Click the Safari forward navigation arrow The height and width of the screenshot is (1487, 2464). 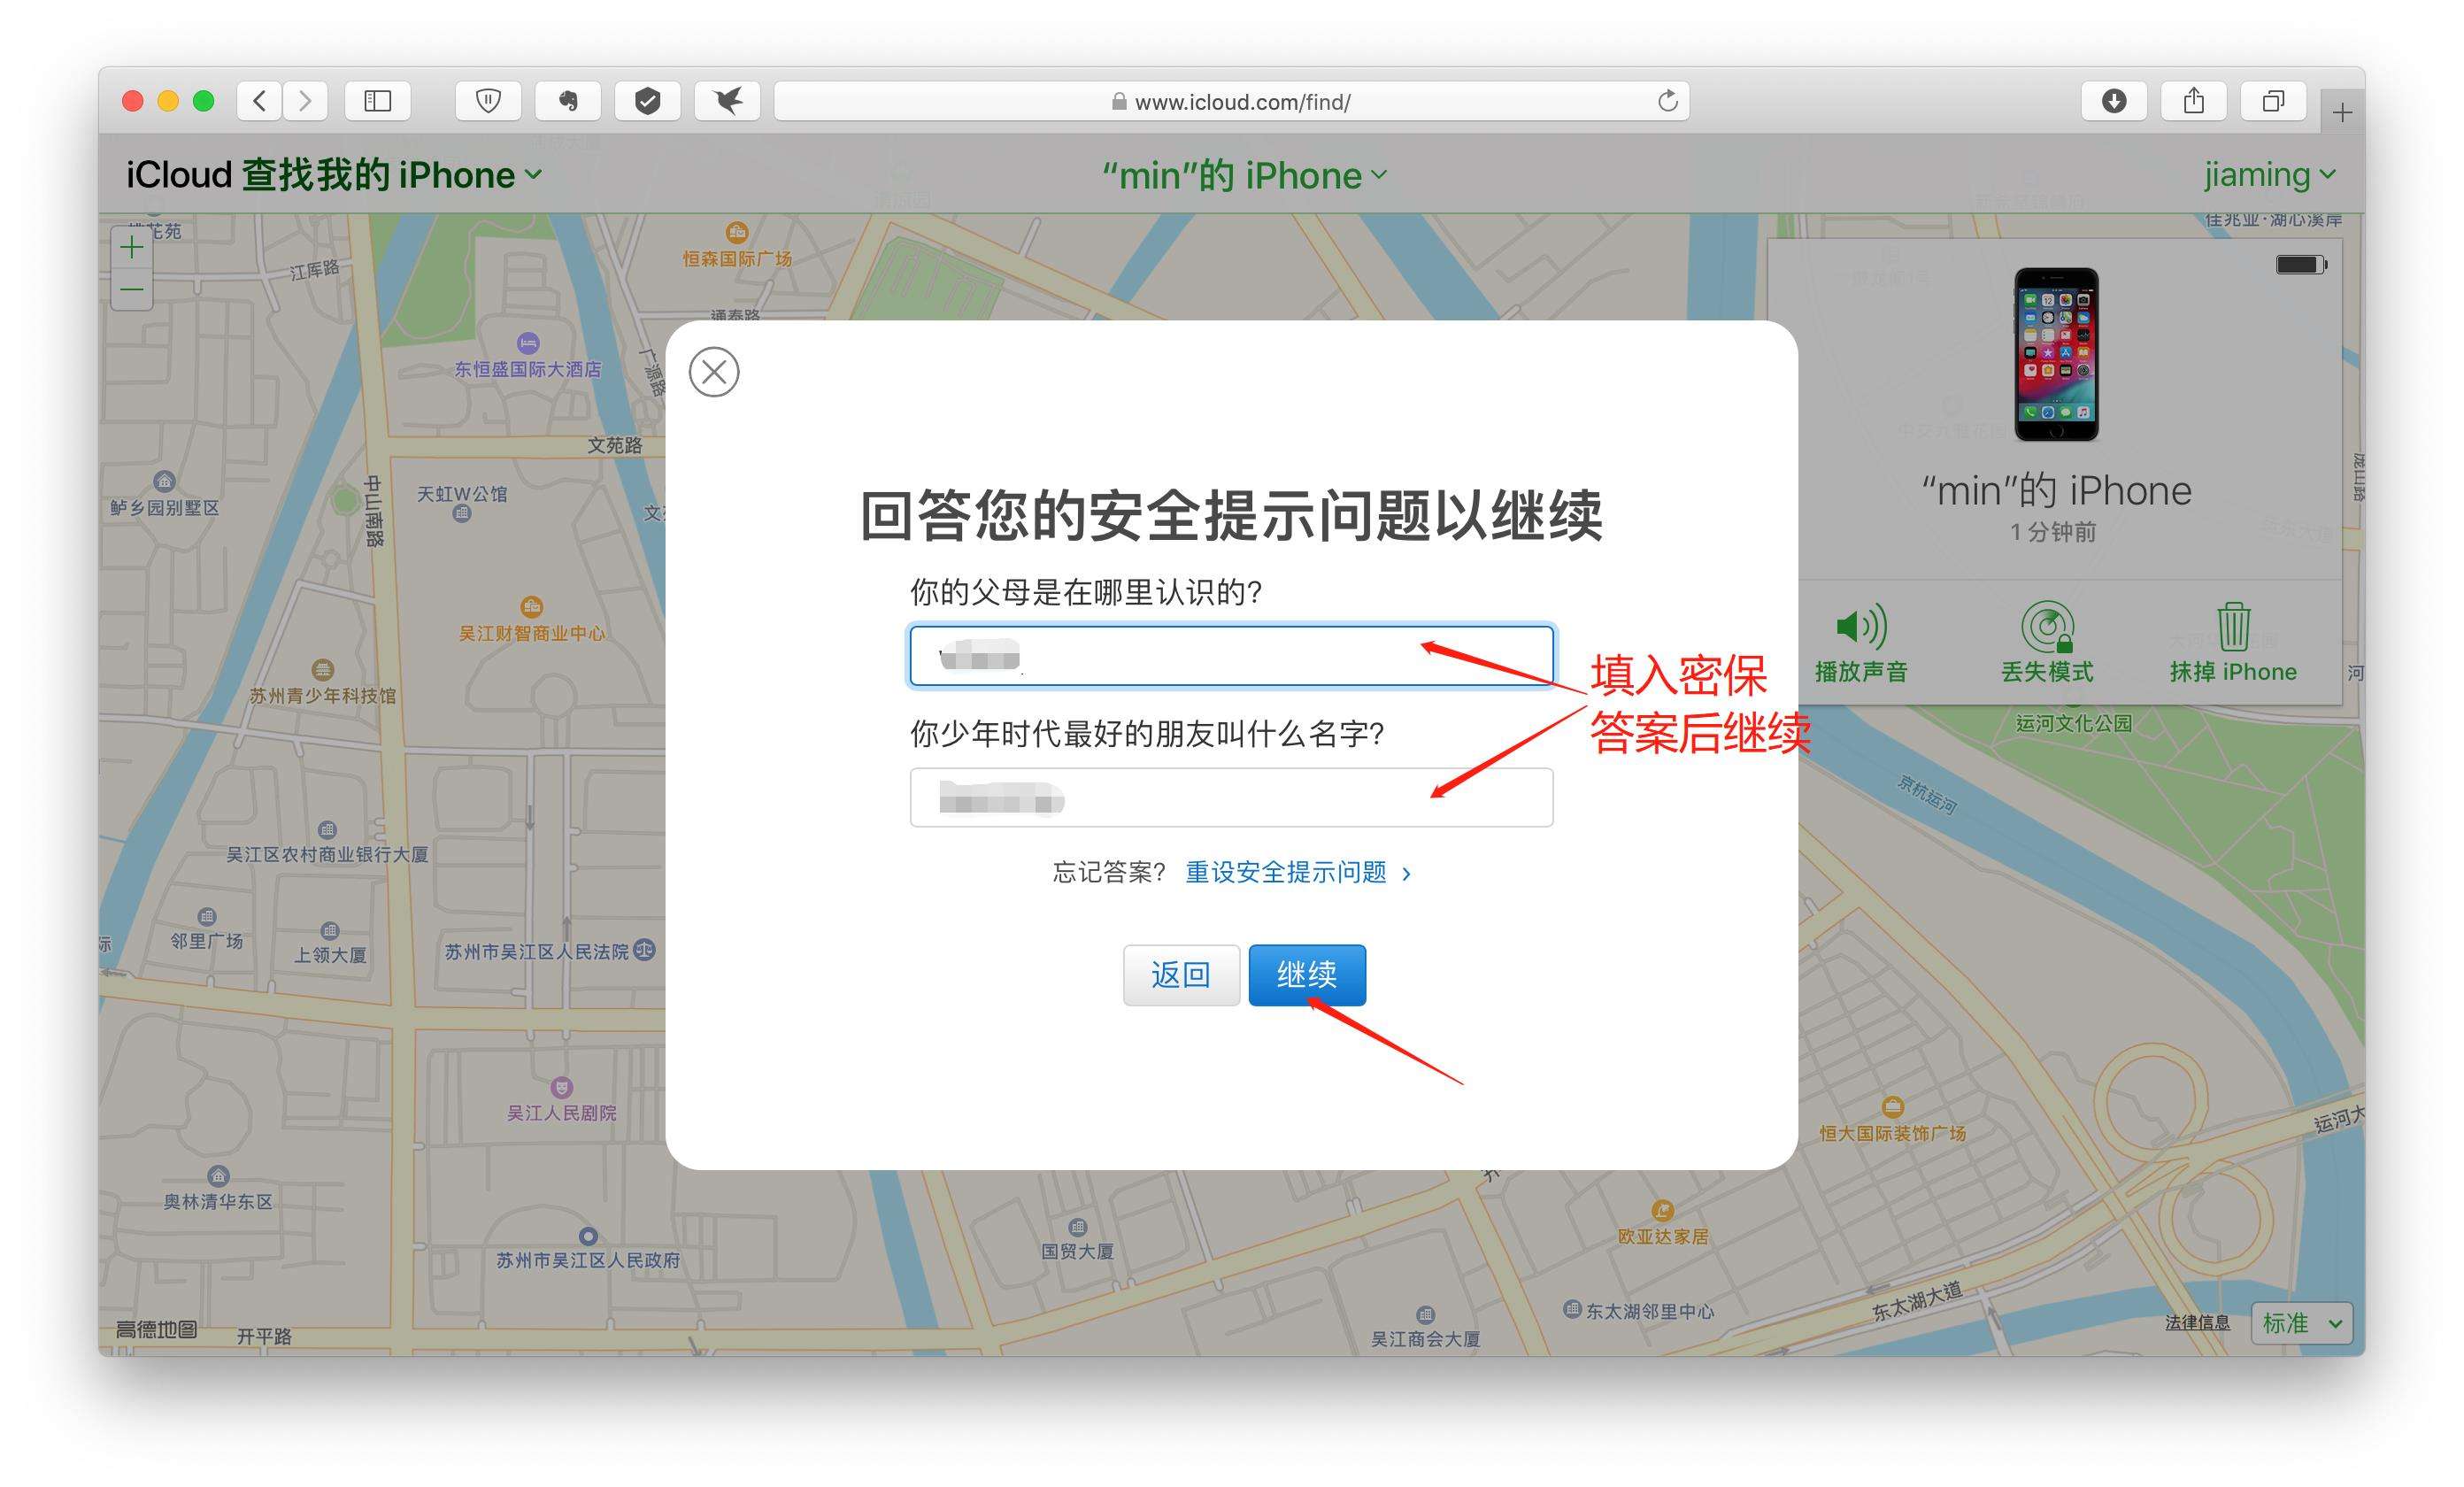click(x=305, y=101)
